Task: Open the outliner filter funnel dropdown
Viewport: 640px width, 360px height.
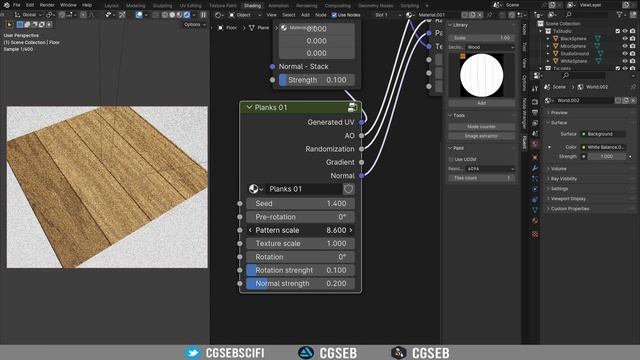Action: pos(621,15)
